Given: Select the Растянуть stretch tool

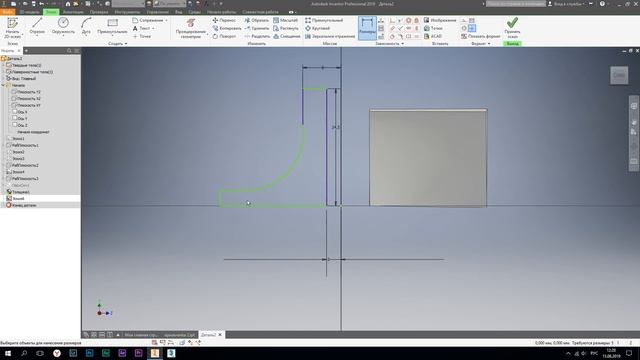Looking at the screenshot, I should (x=286, y=28).
